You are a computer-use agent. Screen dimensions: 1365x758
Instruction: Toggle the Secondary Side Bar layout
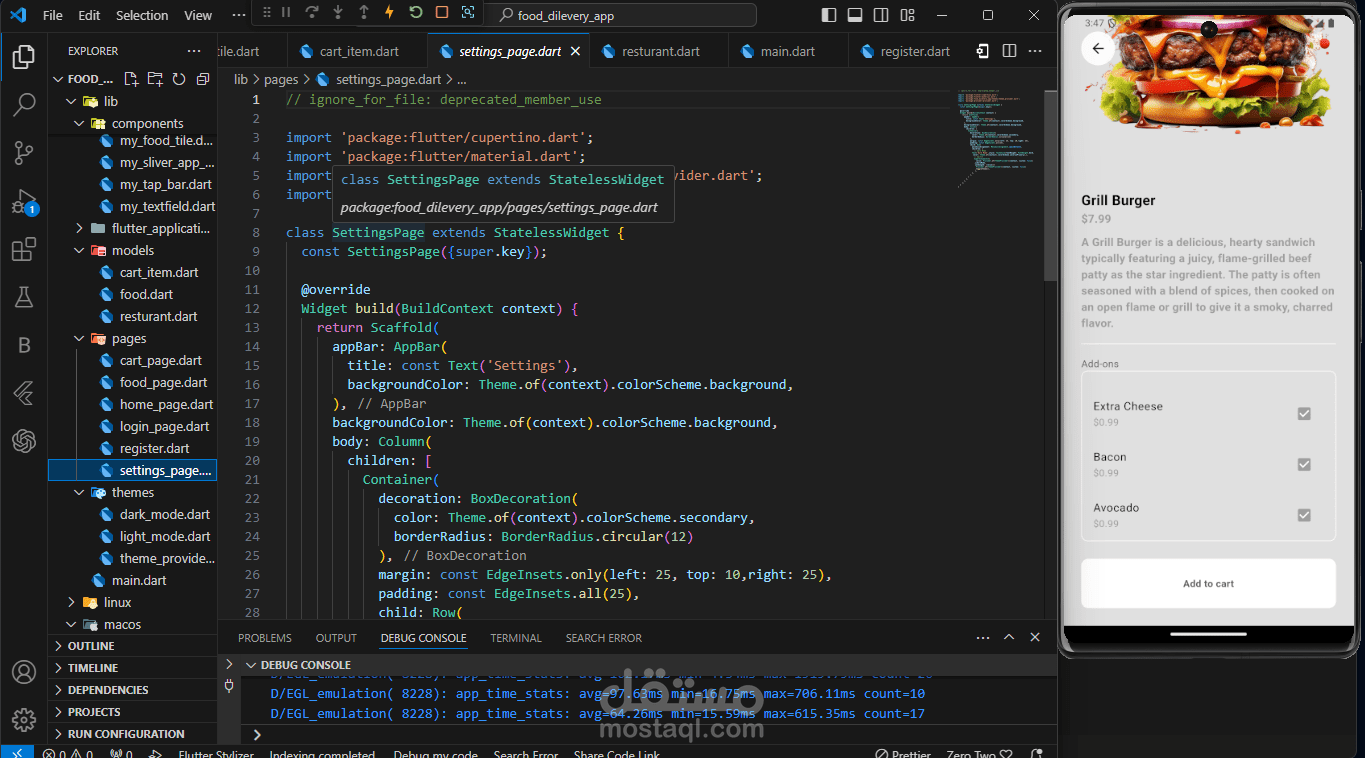point(881,15)
